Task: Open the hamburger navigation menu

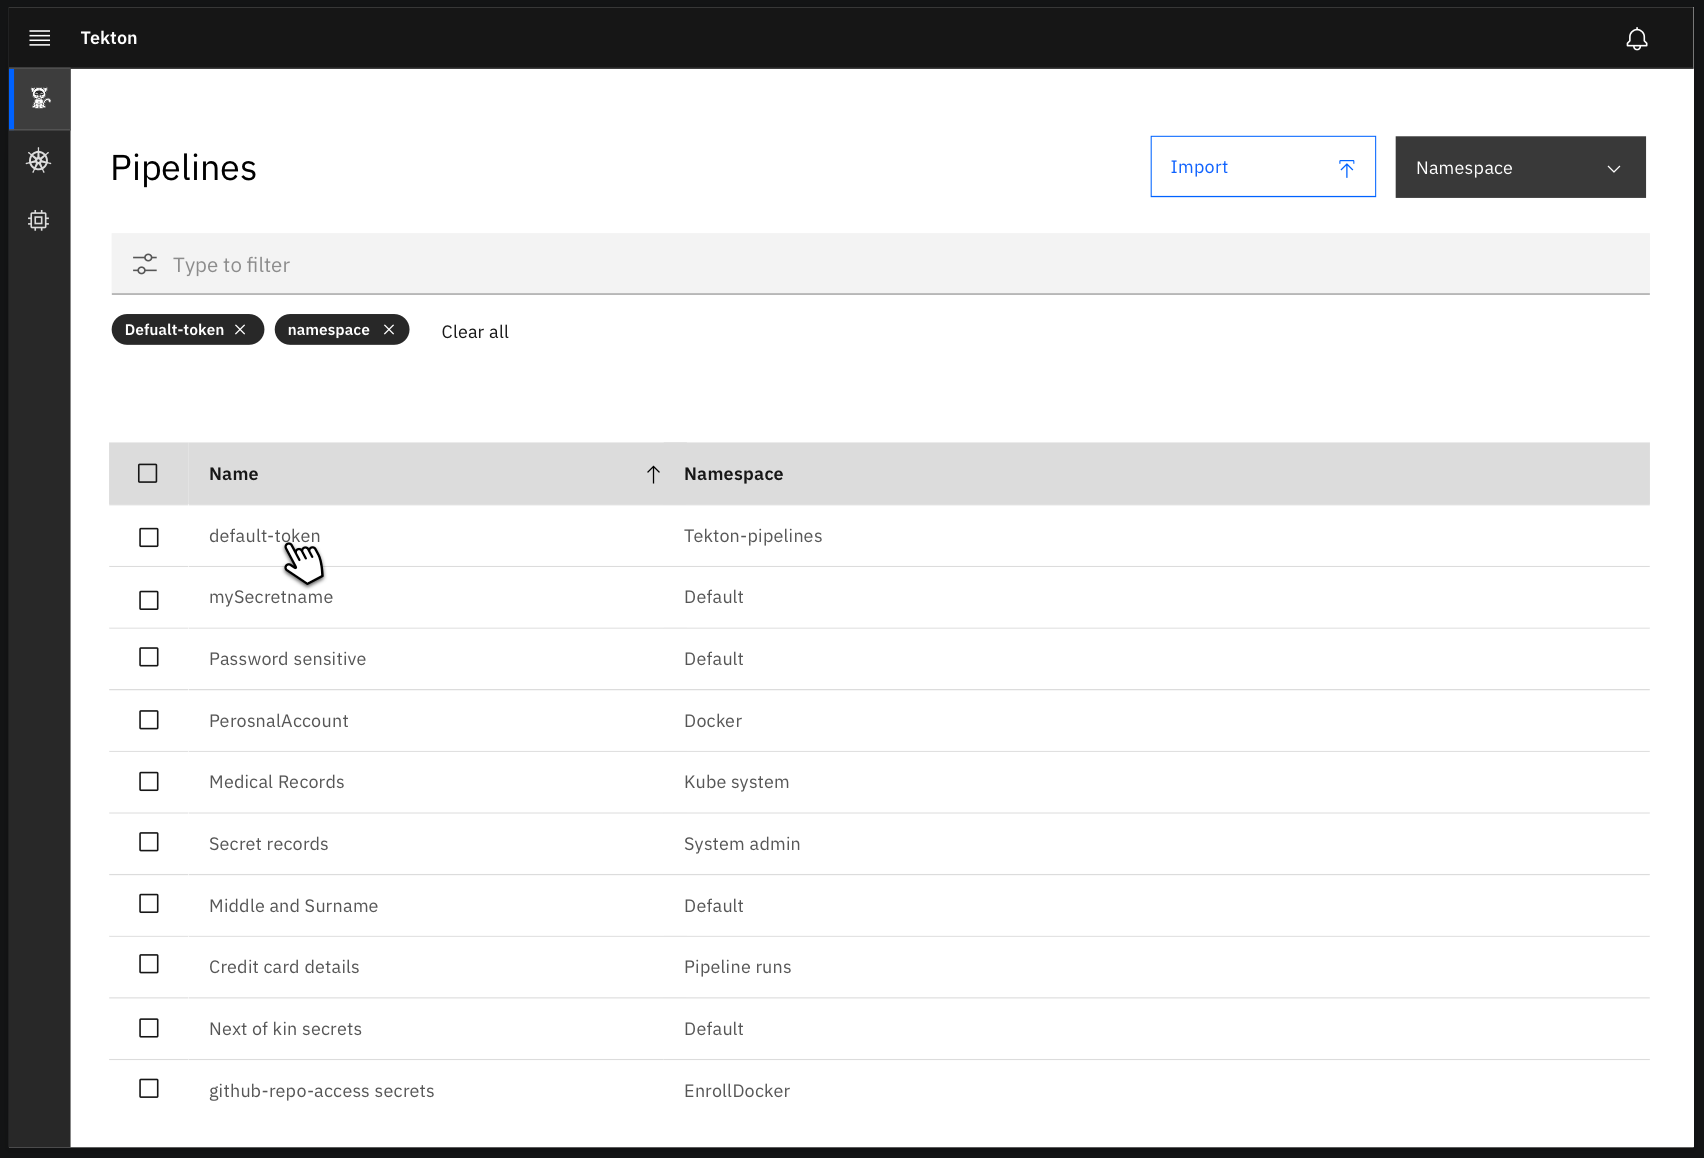Action: click(x=39, y=38)
